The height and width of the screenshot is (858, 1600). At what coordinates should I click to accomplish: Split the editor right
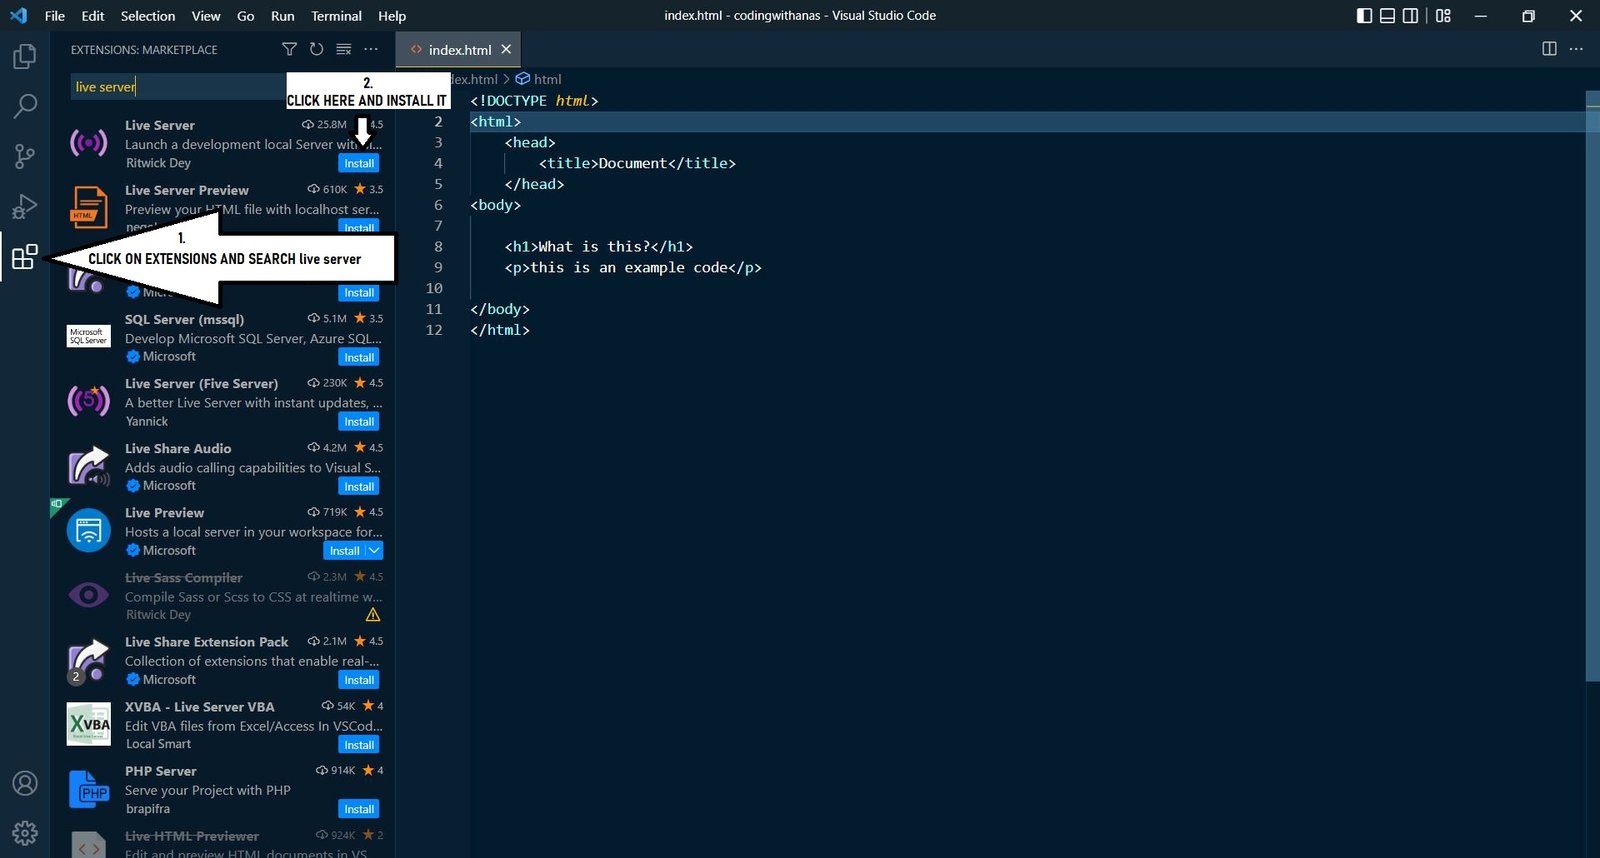coord(1549,49)
